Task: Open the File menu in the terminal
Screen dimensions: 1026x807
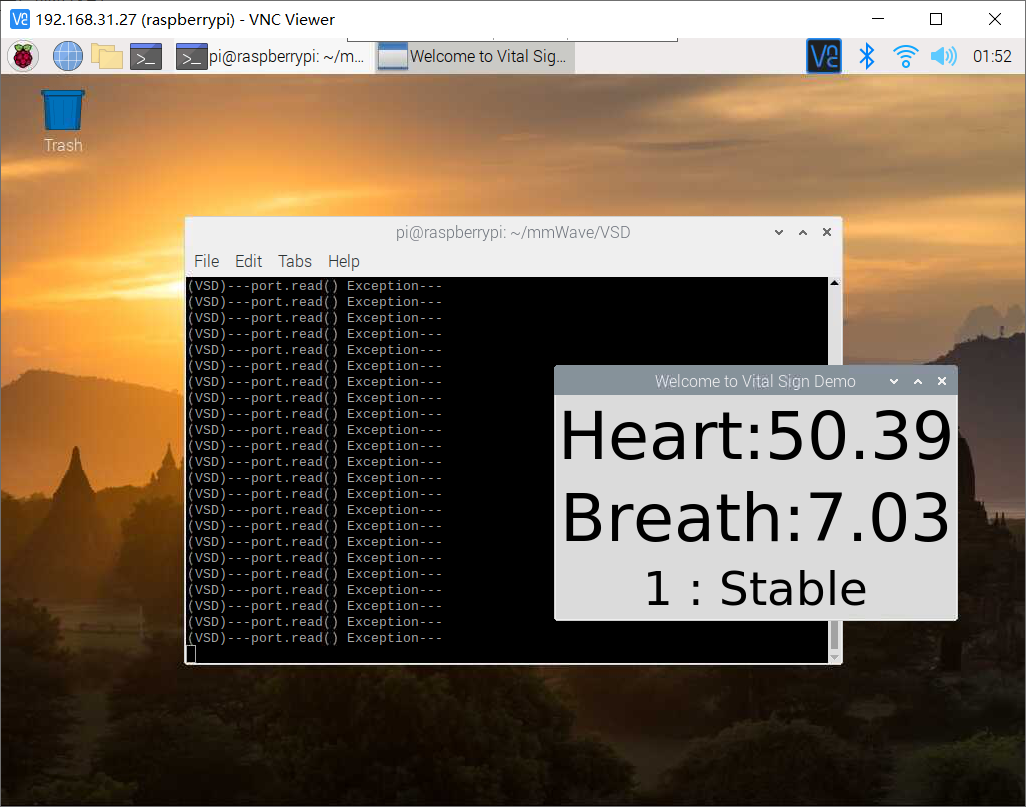Action: point(206,261)
